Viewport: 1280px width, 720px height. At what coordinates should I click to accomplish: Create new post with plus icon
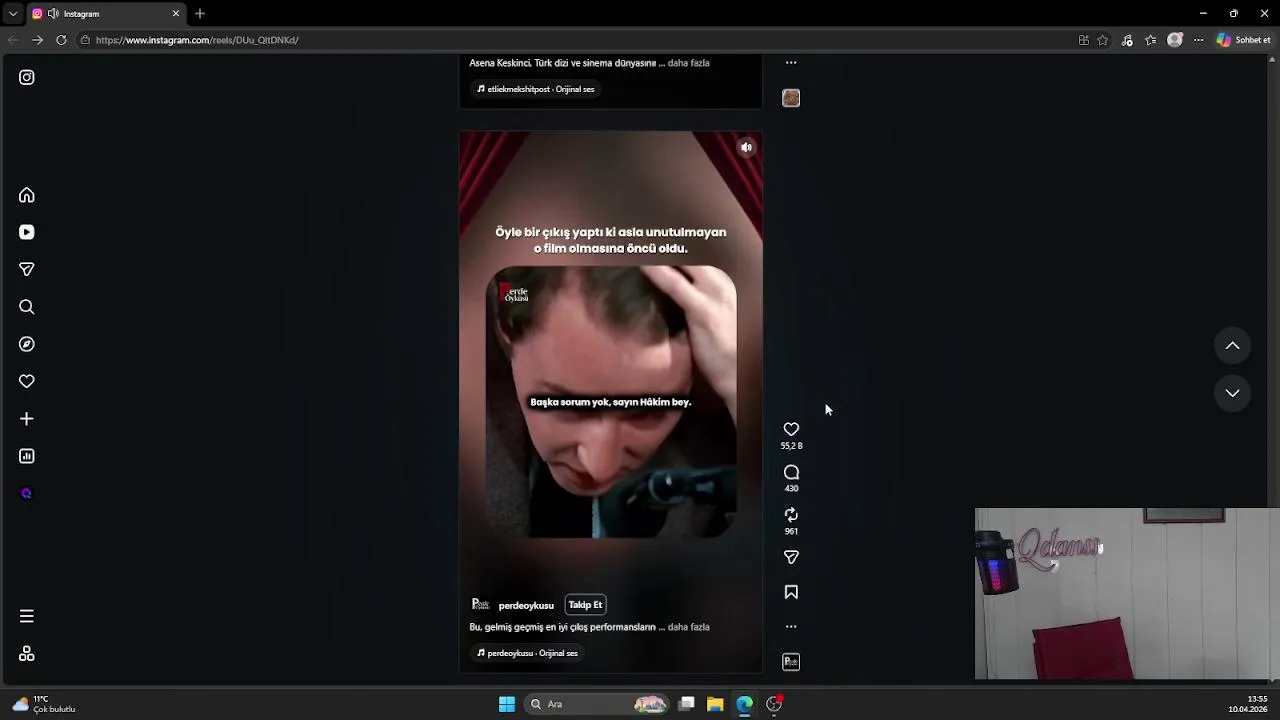click(27, 419)
